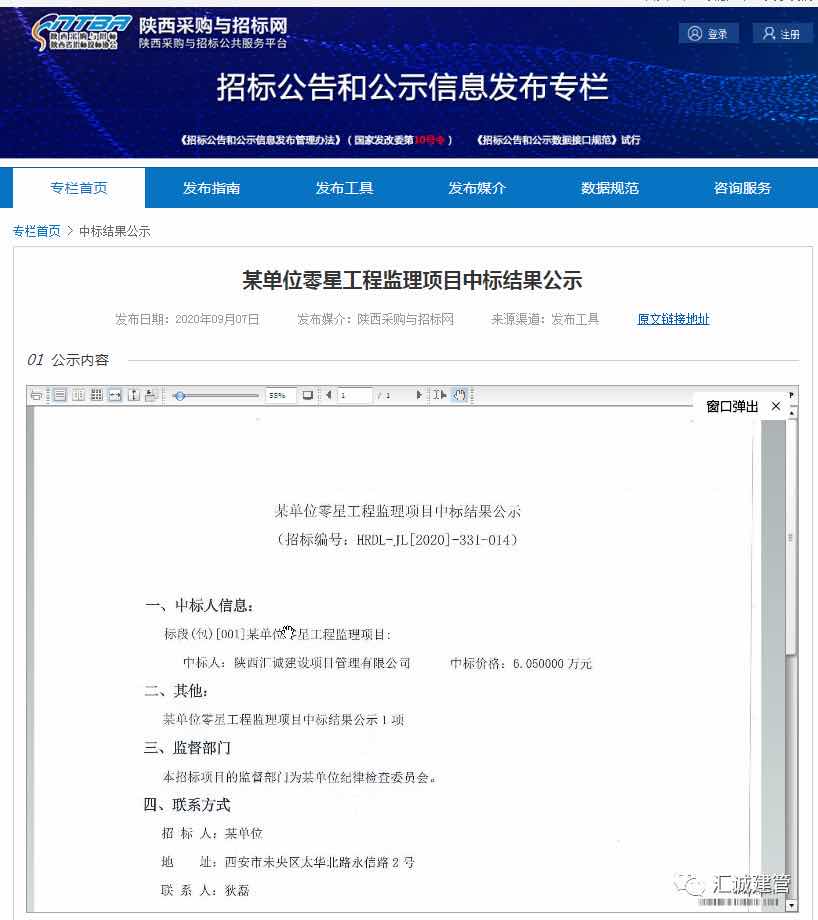Screen dimensions: 818x920
Task: Open the 咨询服务 tab
Action: tap(742, 188)
